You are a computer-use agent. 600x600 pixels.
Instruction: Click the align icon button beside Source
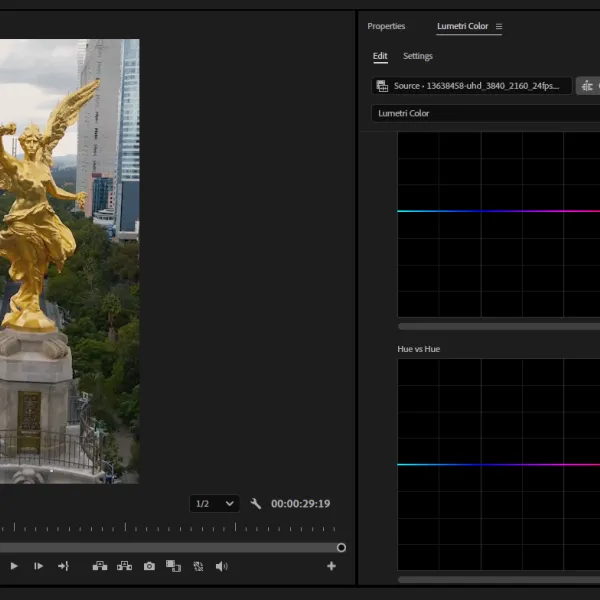click(x=587, y=86)
